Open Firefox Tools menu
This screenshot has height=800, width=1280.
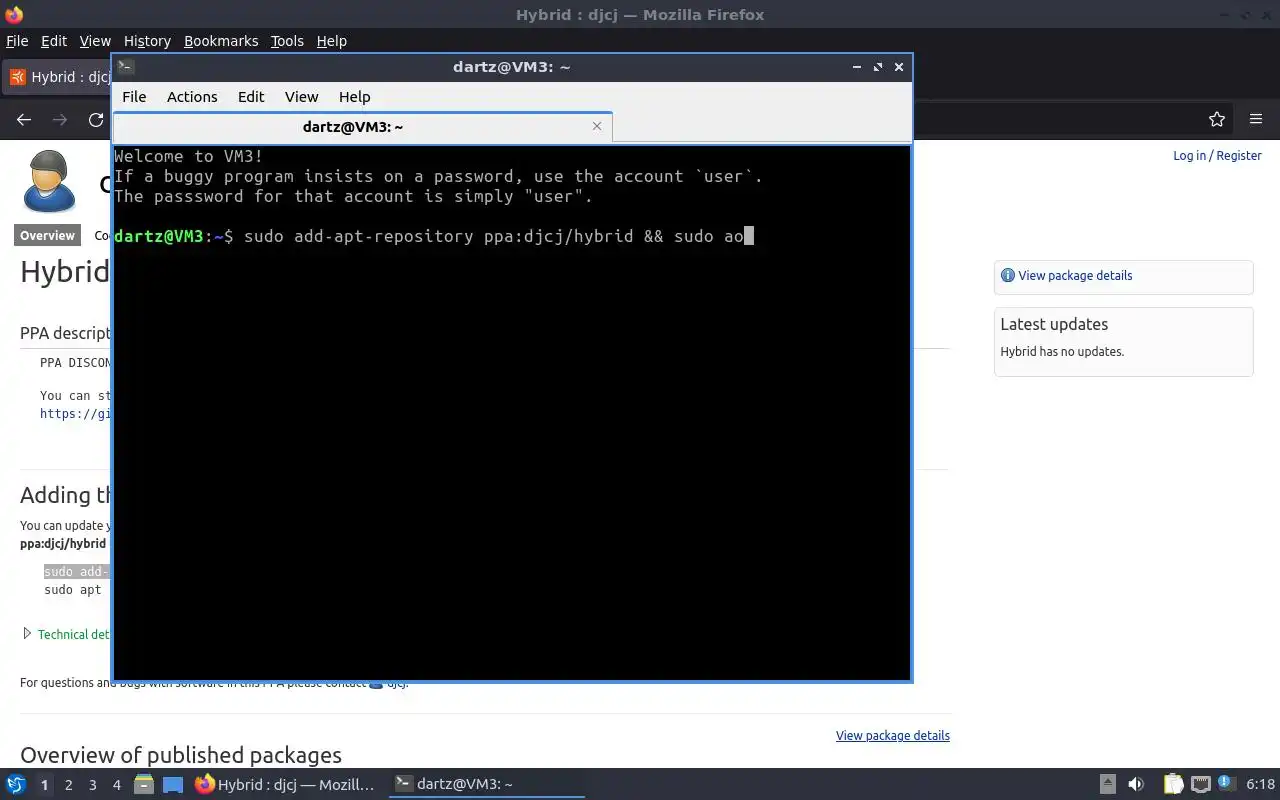coord(287,41)
